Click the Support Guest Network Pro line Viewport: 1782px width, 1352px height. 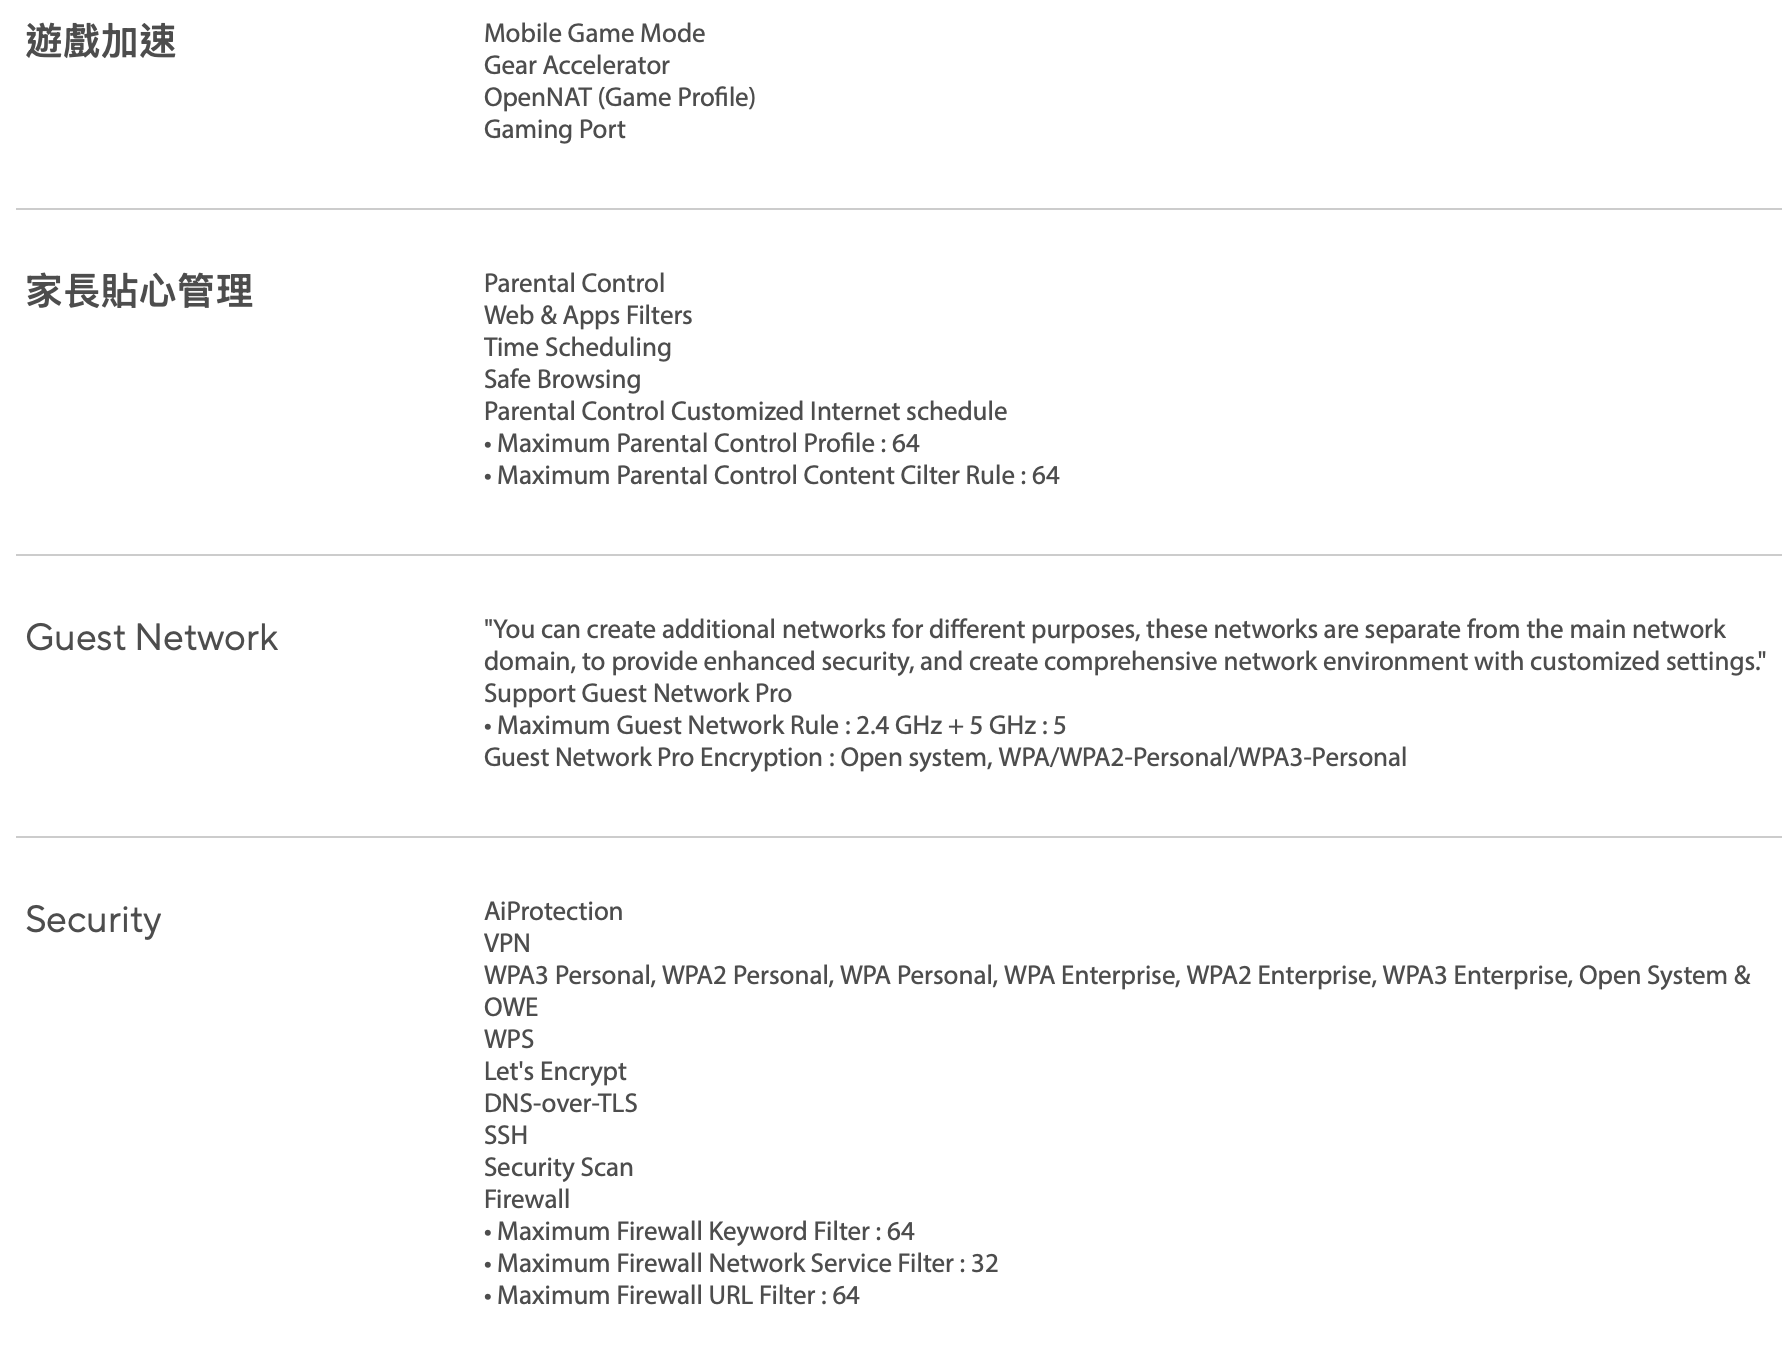click(637, 694)
